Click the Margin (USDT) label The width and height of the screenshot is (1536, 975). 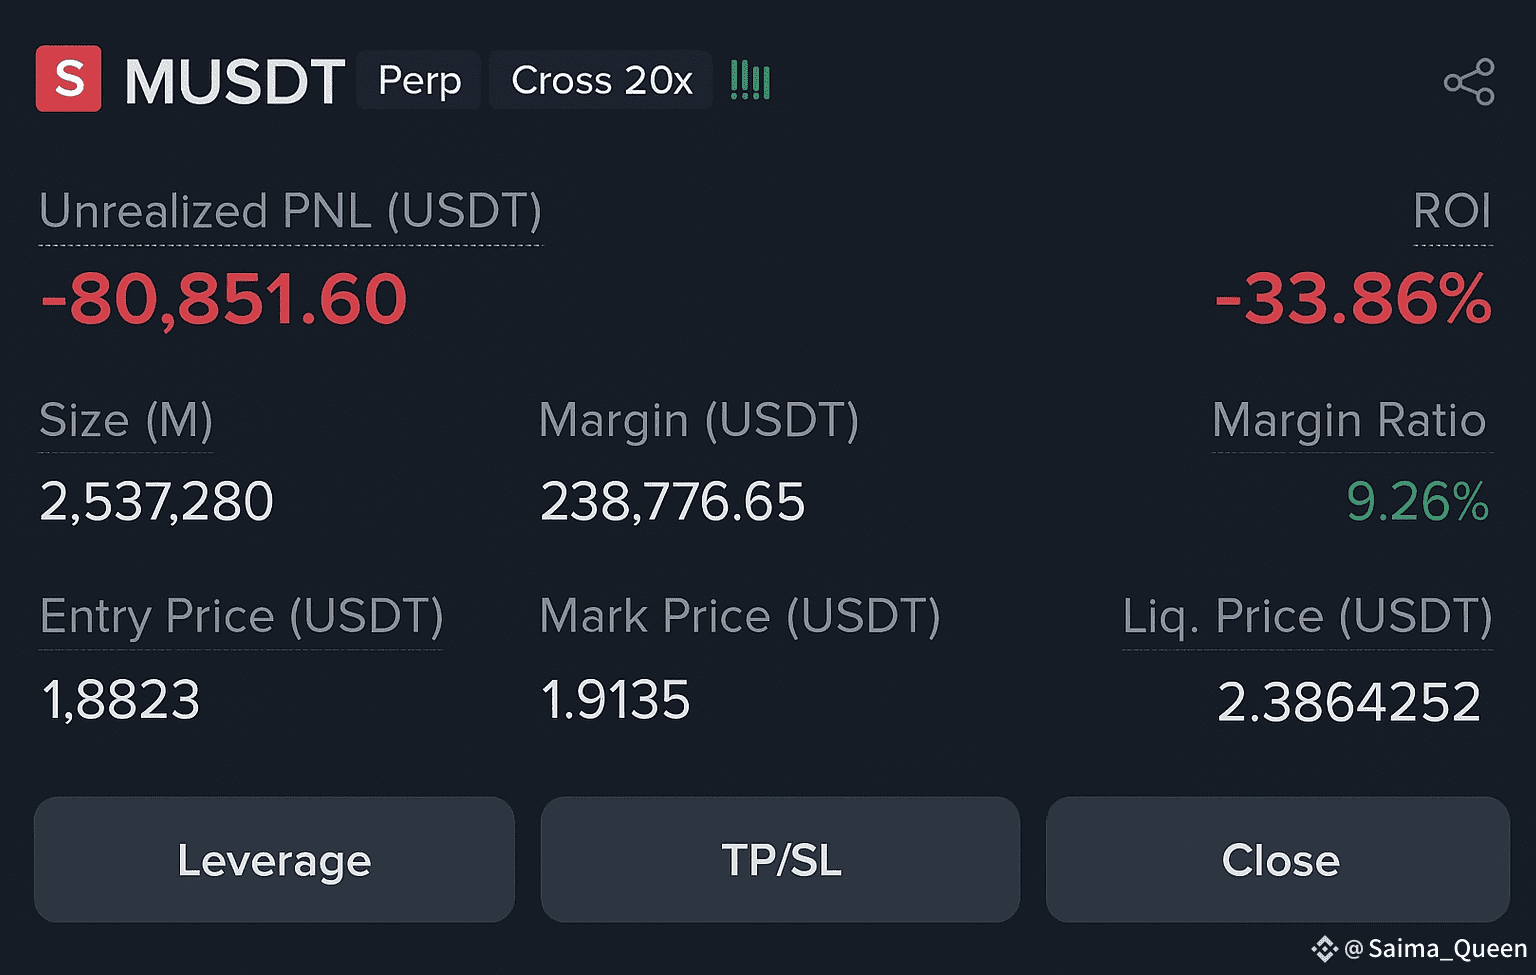698,420
